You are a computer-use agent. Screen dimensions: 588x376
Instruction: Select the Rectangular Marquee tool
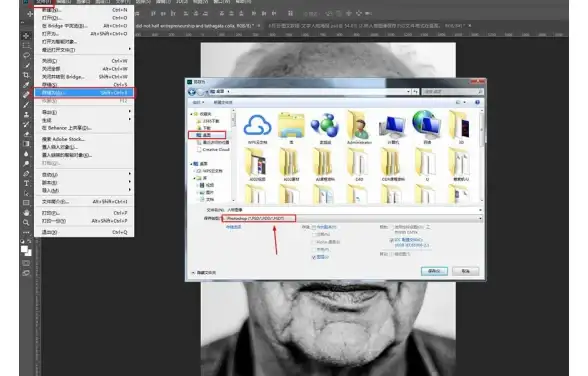[26, 45]
